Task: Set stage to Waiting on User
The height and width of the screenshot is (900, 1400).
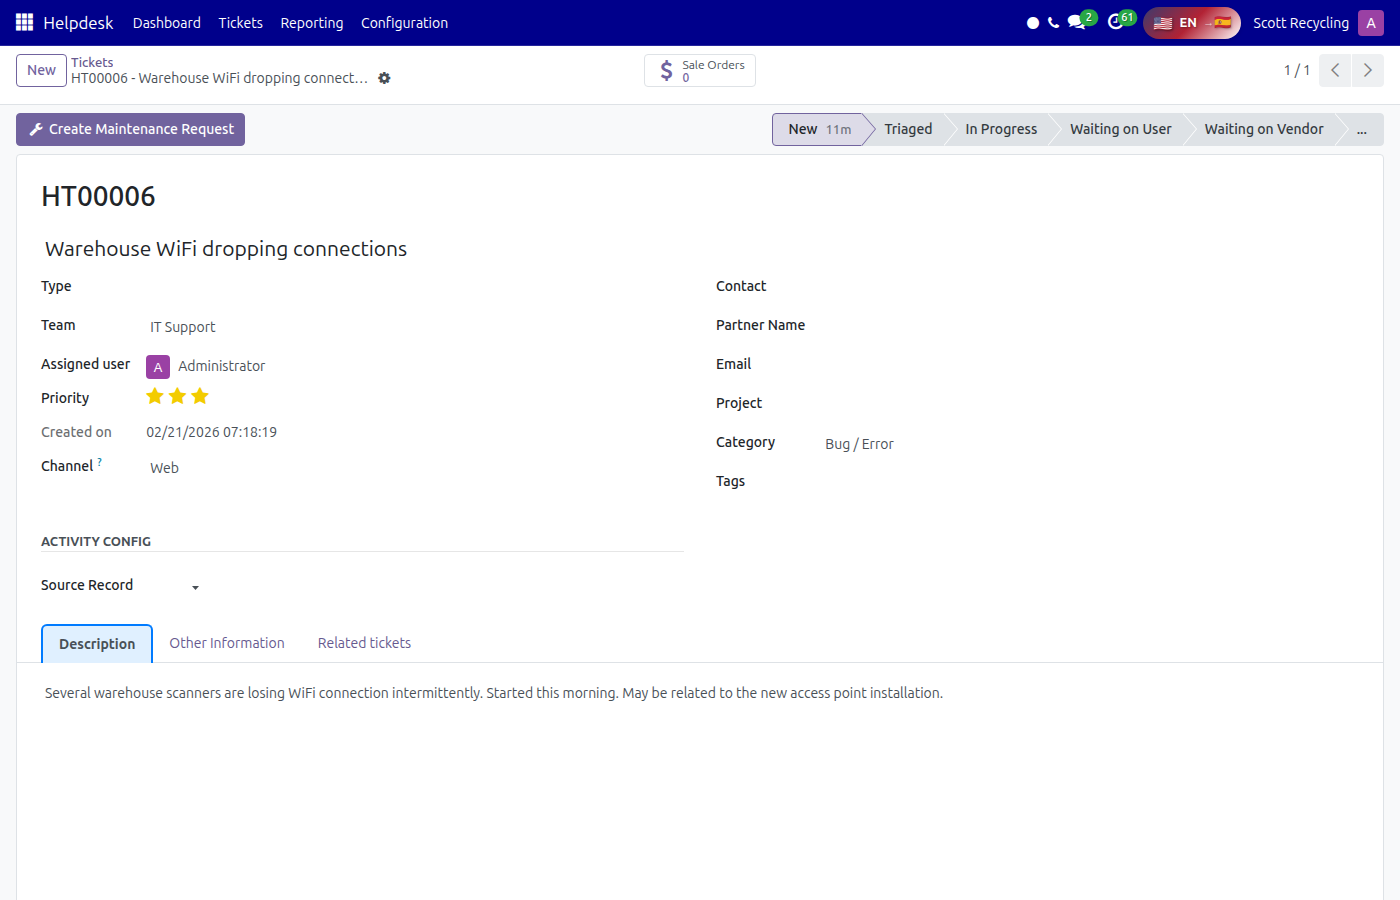Action: click(1121, 129)
